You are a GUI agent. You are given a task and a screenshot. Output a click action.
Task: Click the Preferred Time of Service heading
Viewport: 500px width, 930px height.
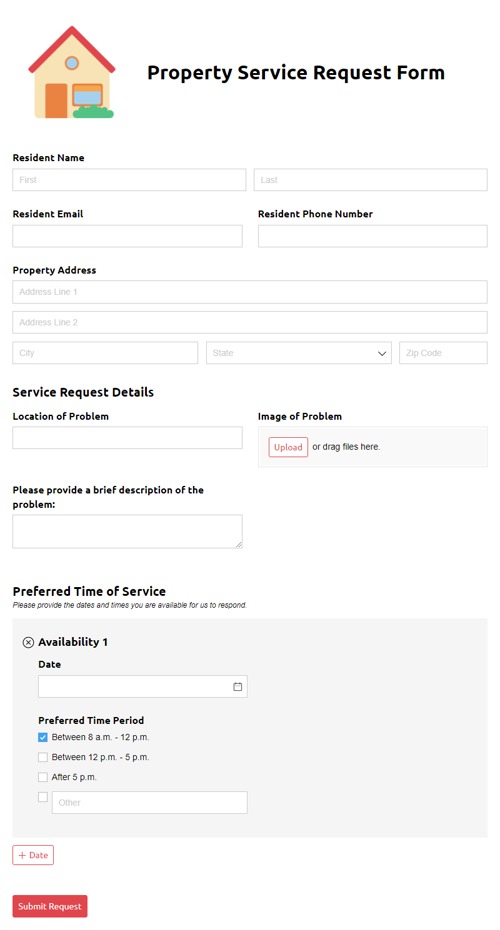pos(89,591)
